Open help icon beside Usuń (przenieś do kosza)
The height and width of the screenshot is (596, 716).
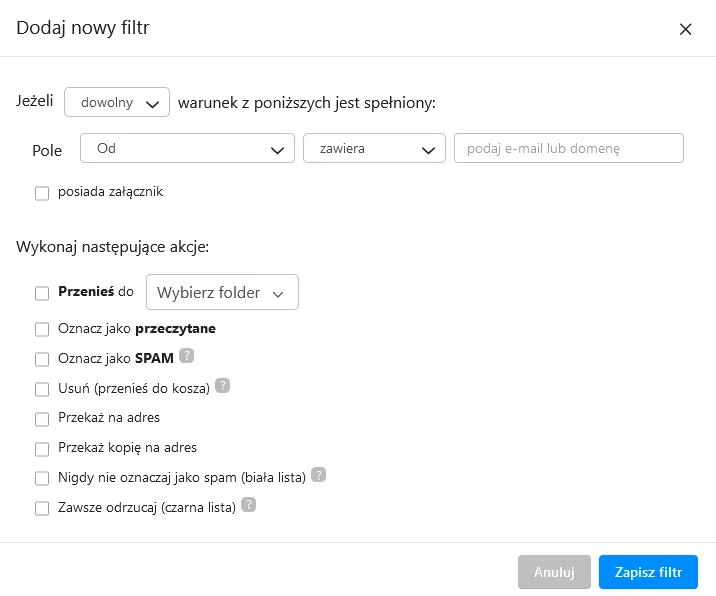222,386
